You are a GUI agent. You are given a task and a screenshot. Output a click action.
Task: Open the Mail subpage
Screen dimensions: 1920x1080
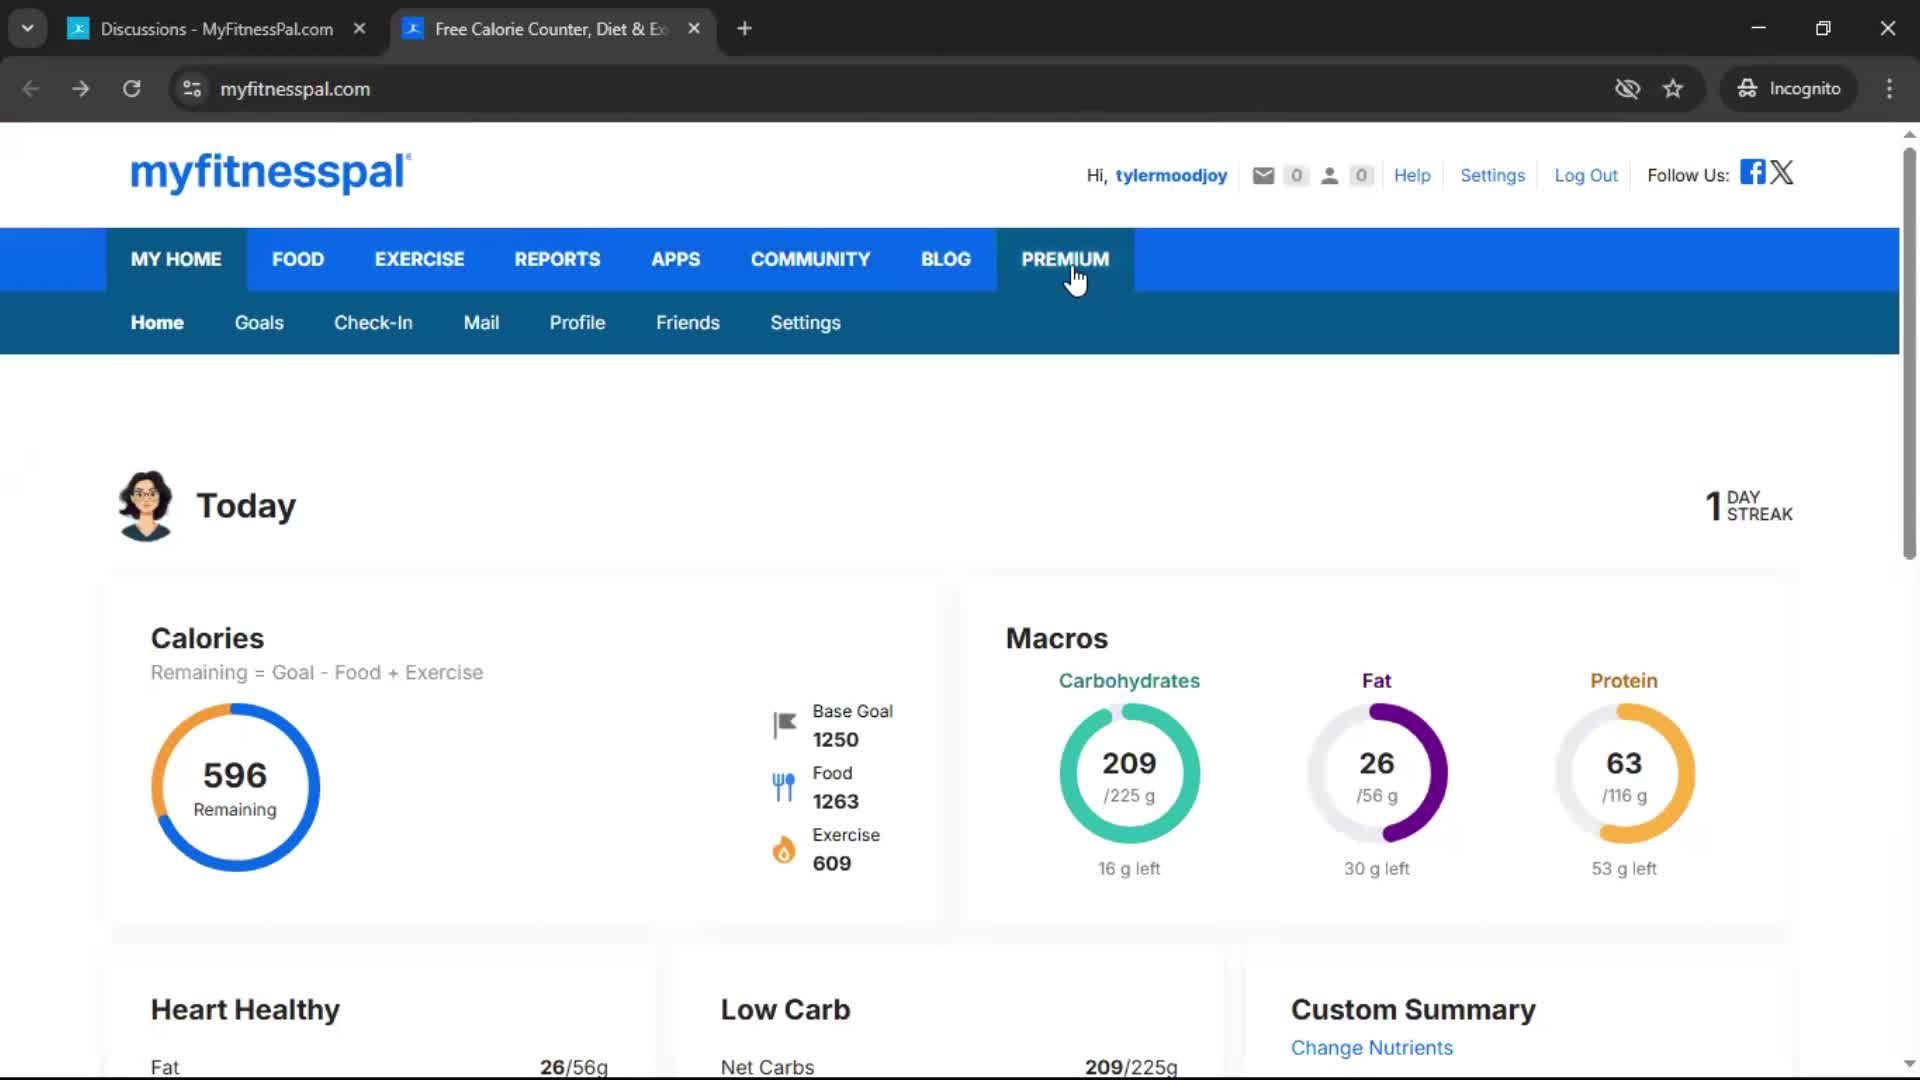[x=481, y=323]
